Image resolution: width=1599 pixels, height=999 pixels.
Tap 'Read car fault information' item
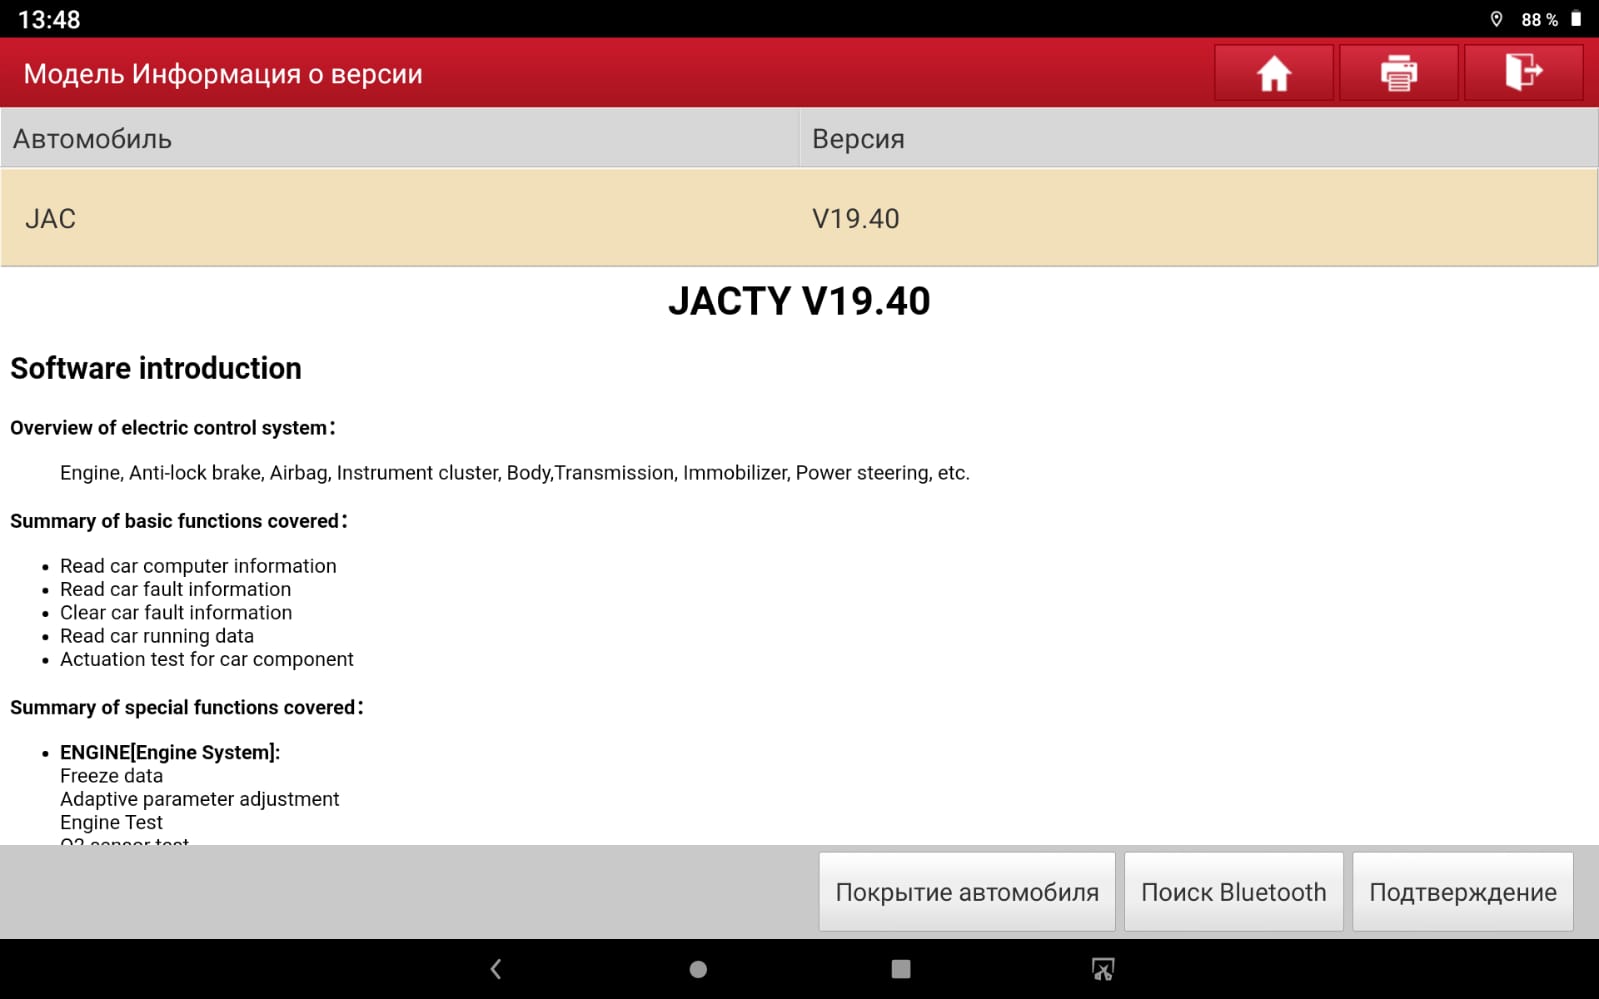pos(176,589)
